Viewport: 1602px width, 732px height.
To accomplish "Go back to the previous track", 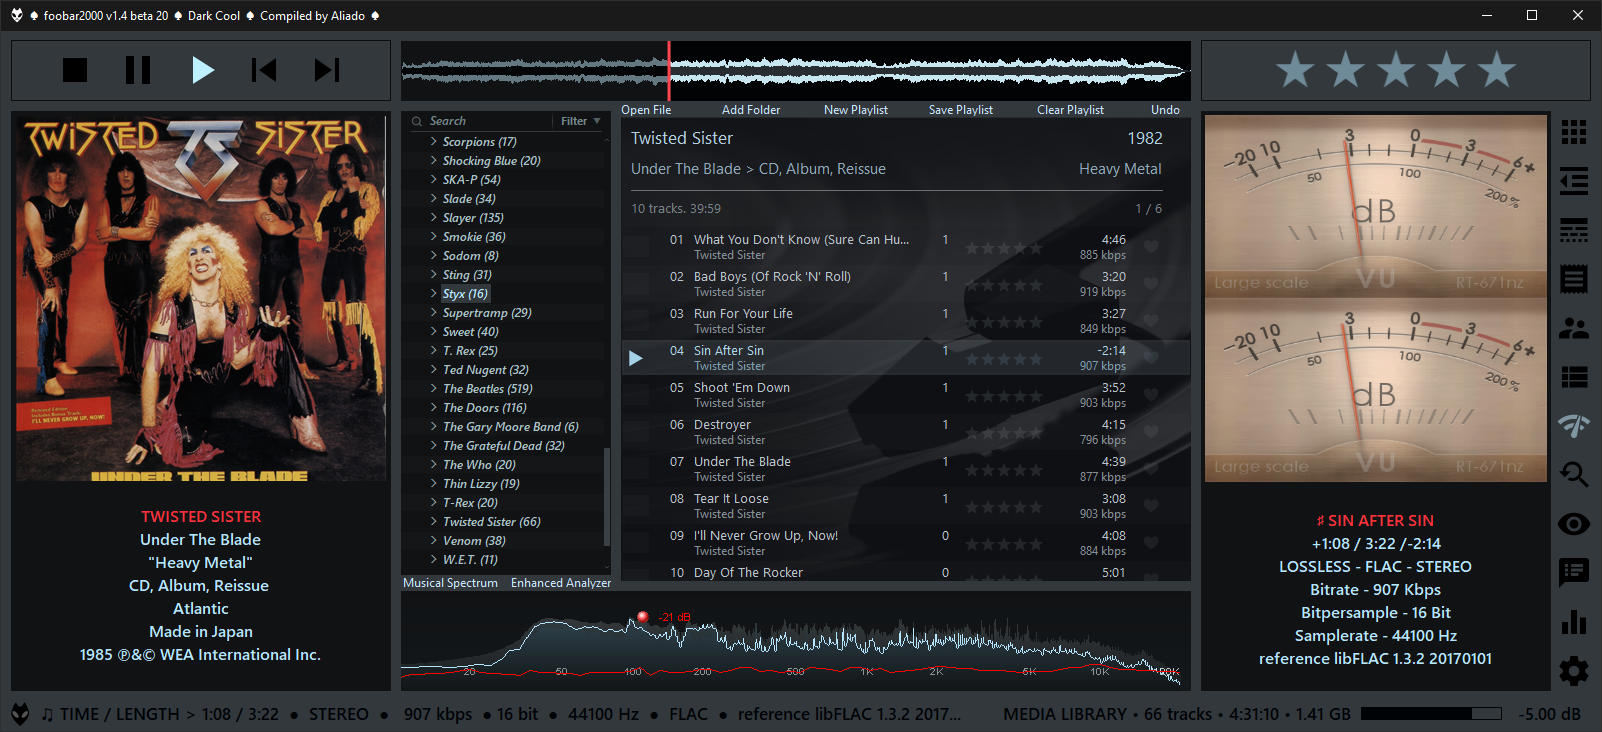I will [x=264, y=70].
